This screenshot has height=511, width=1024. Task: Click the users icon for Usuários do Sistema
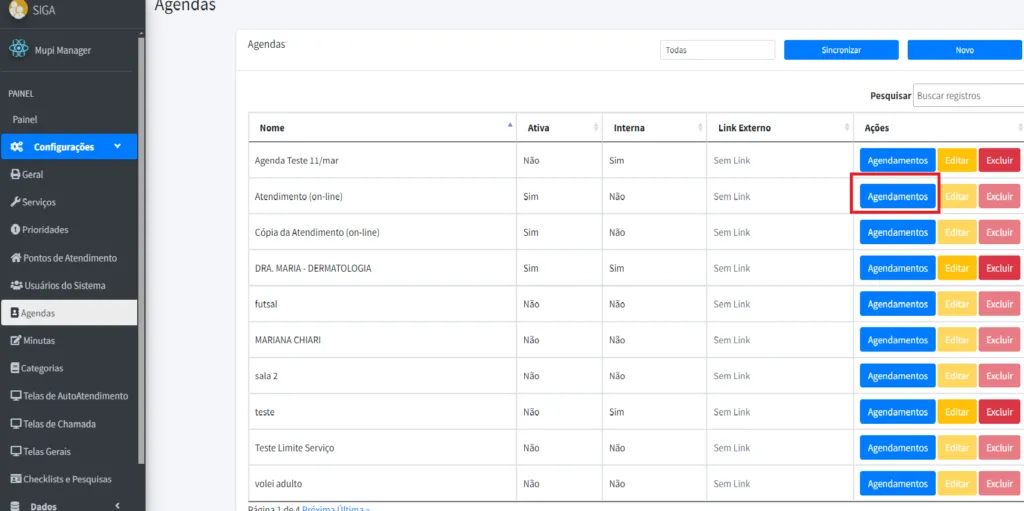pos(16,285)
